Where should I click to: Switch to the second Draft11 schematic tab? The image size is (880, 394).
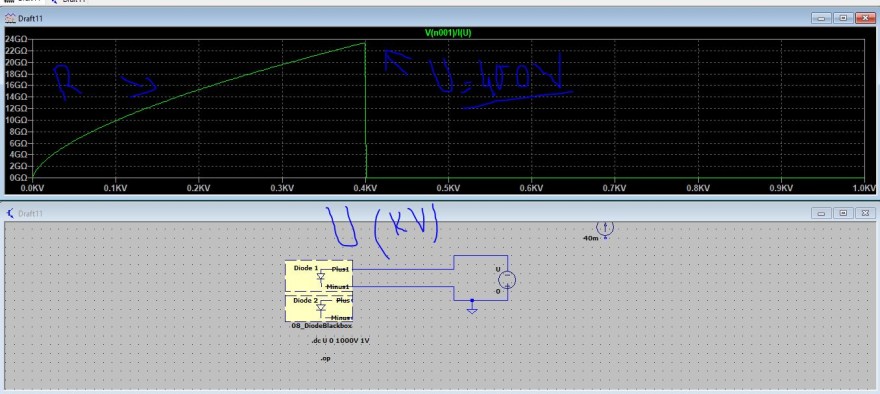point(67,2)
